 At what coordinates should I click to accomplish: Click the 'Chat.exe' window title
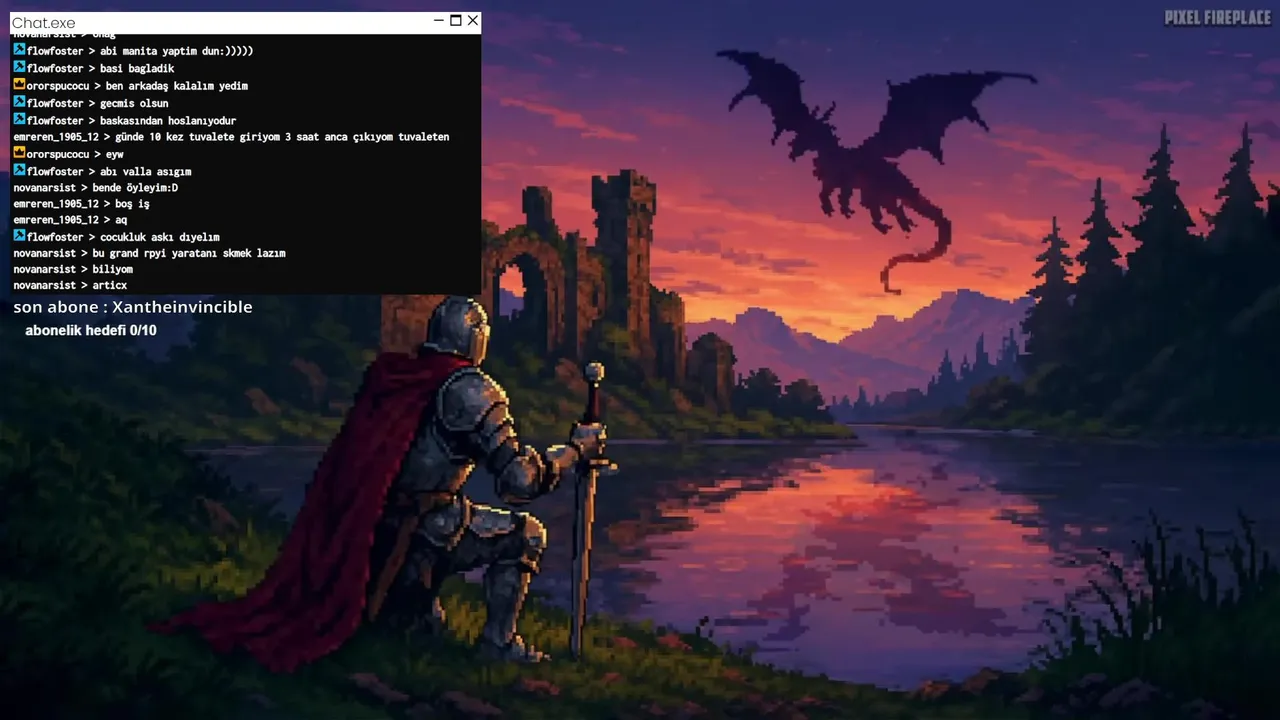[x=43, y=23]
